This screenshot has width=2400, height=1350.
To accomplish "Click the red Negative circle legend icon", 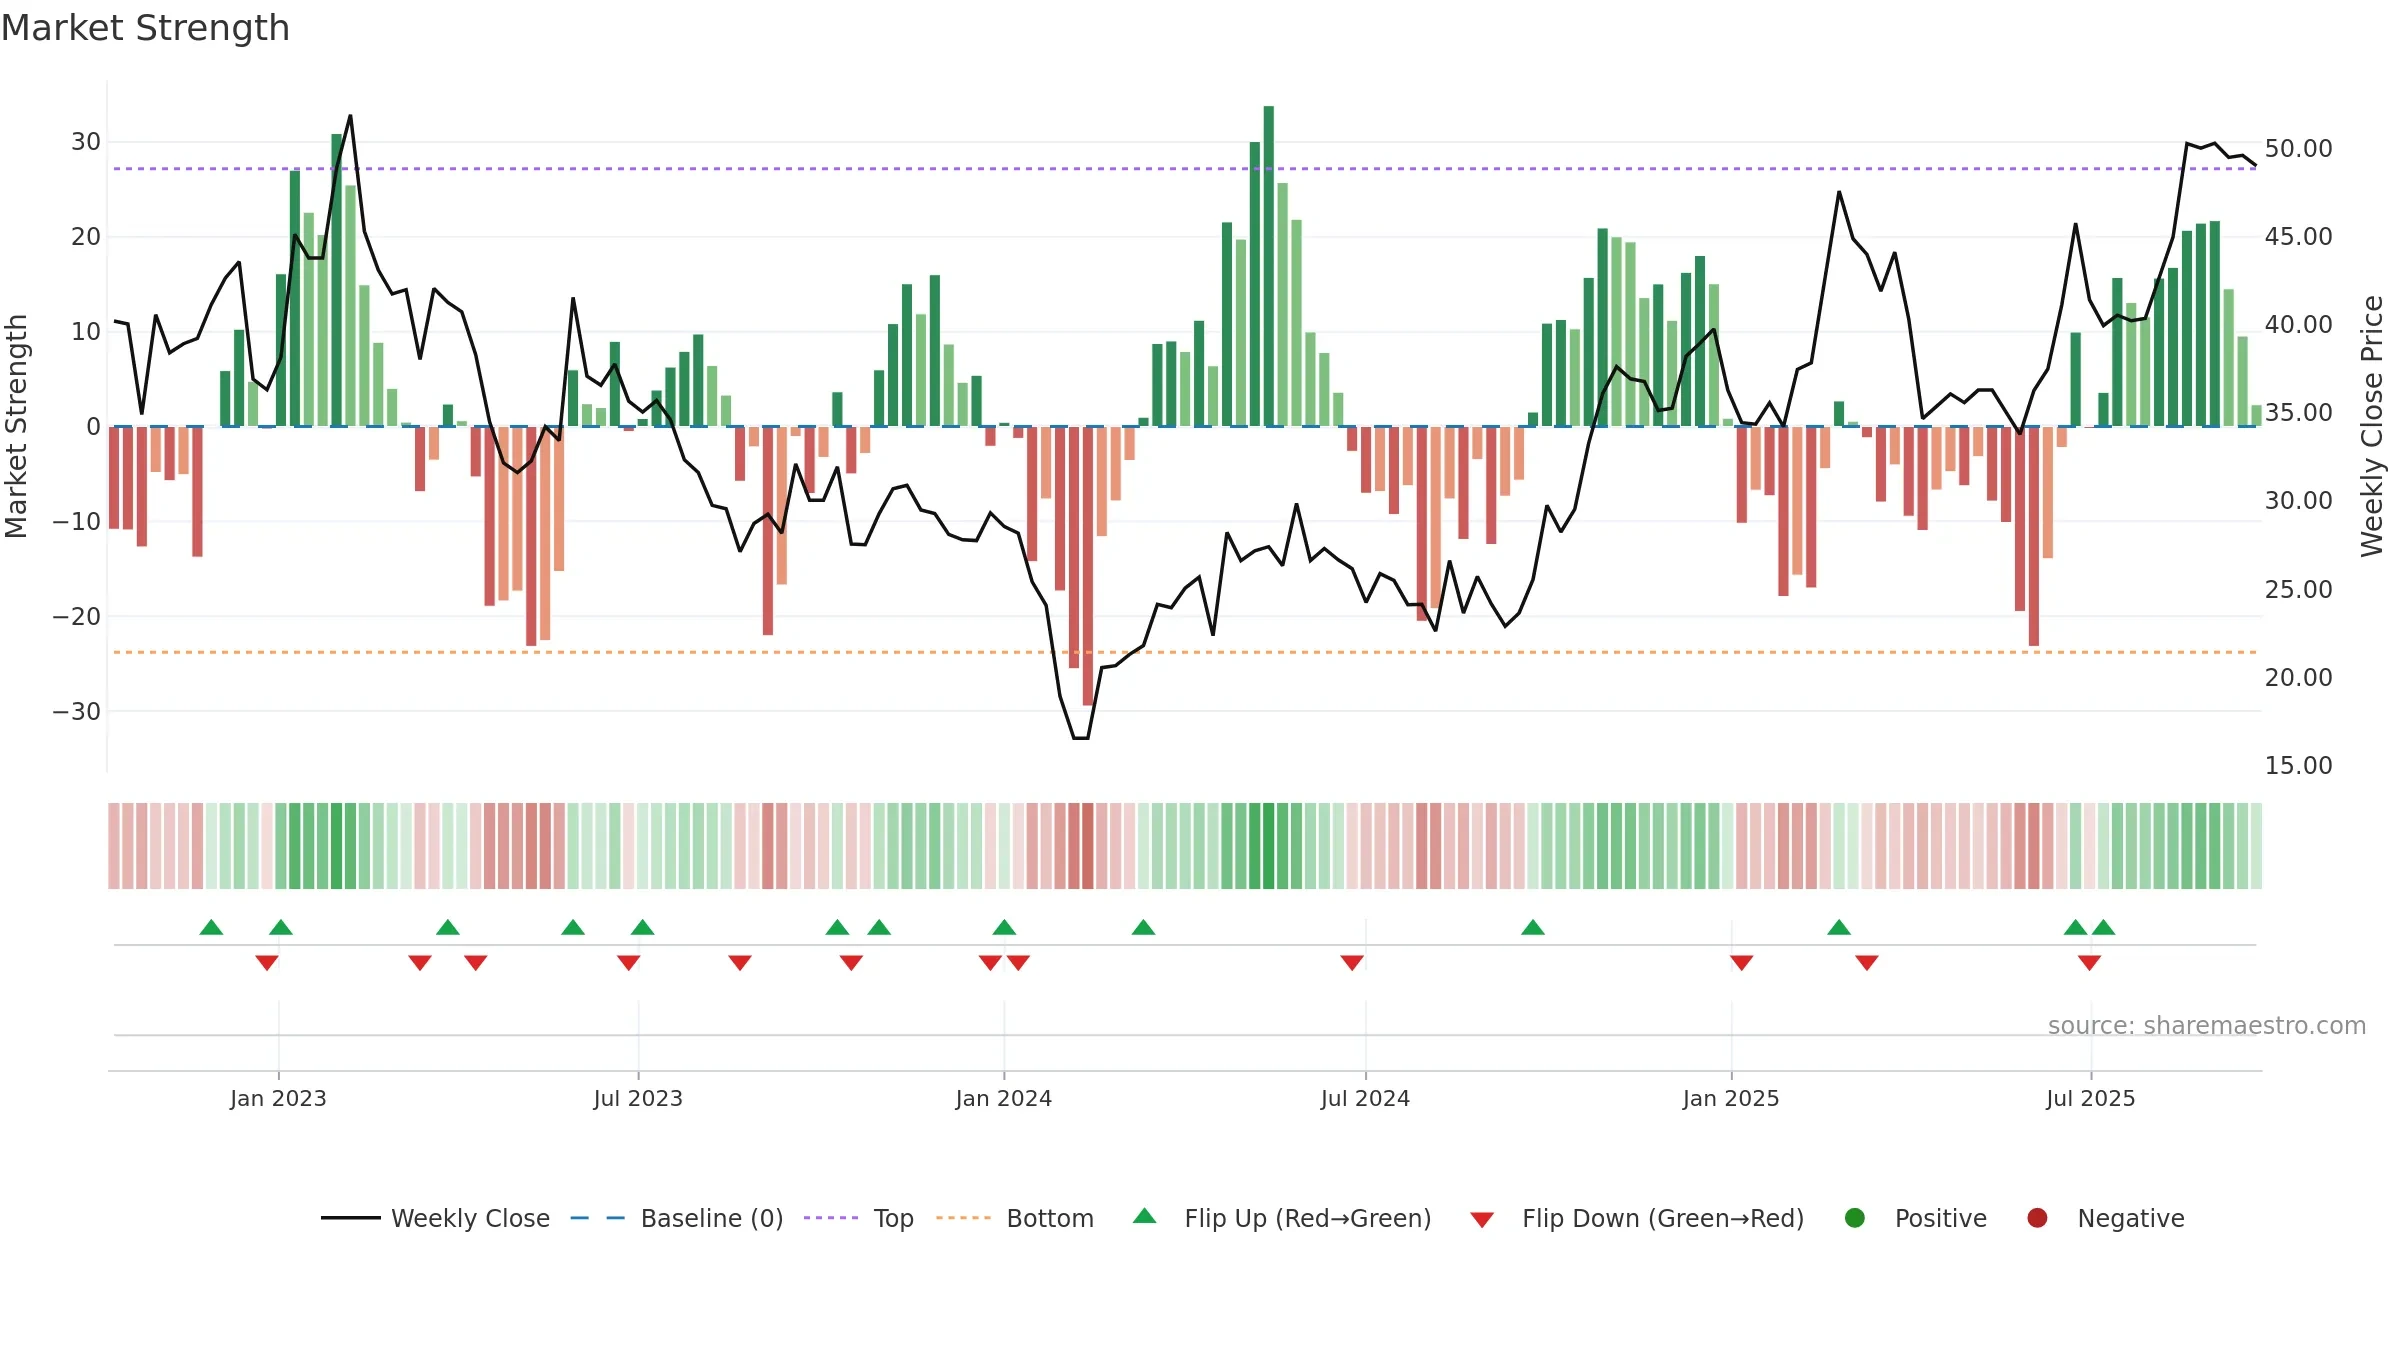I will (2037, 1218).
